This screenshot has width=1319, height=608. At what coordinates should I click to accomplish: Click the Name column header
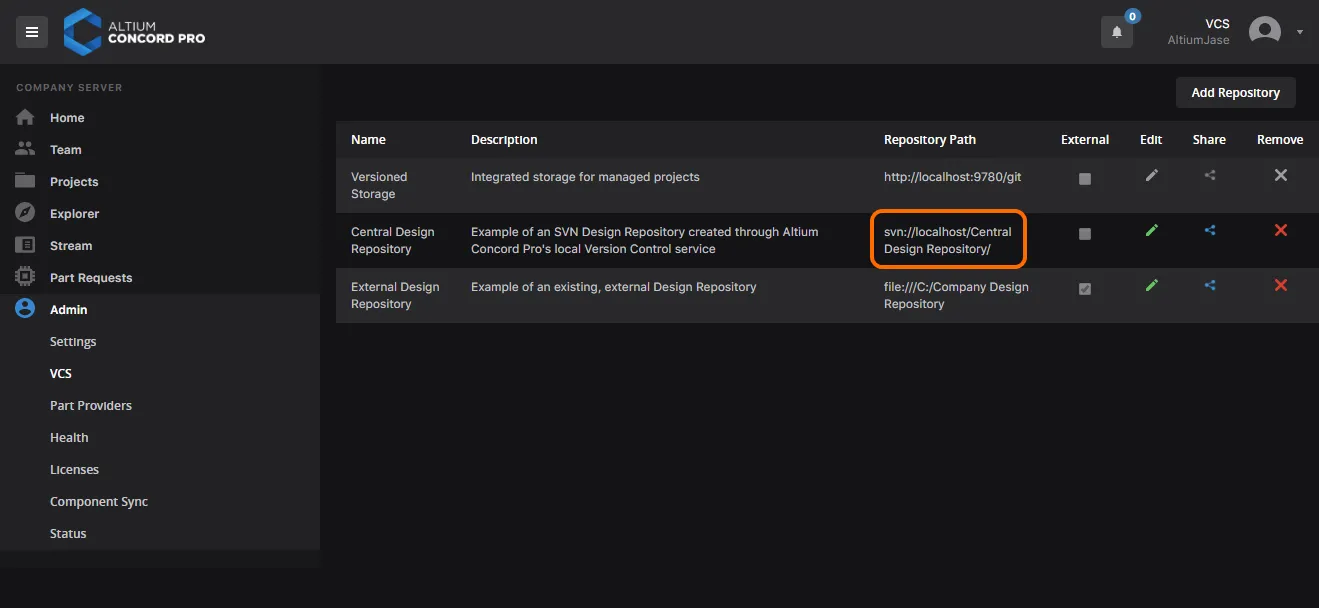click(368, 140)
